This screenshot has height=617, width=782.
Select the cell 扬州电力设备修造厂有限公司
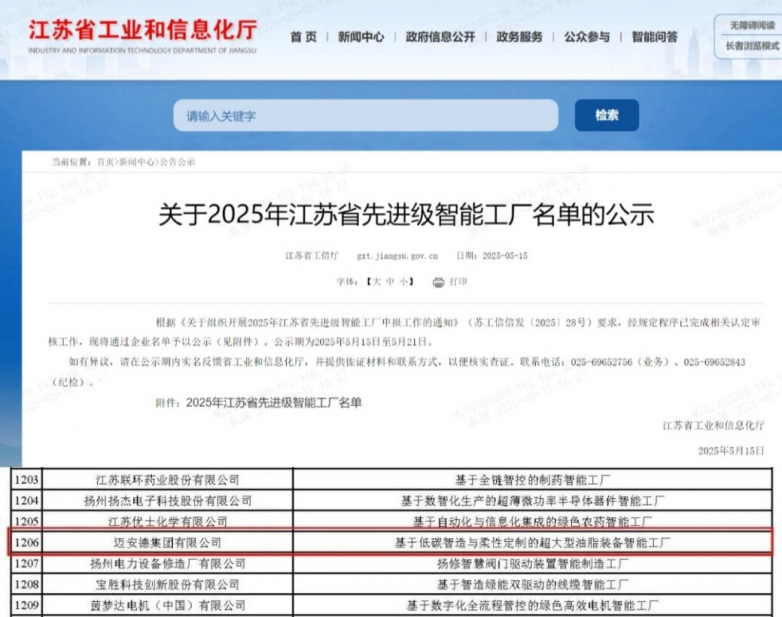(168, 564)
